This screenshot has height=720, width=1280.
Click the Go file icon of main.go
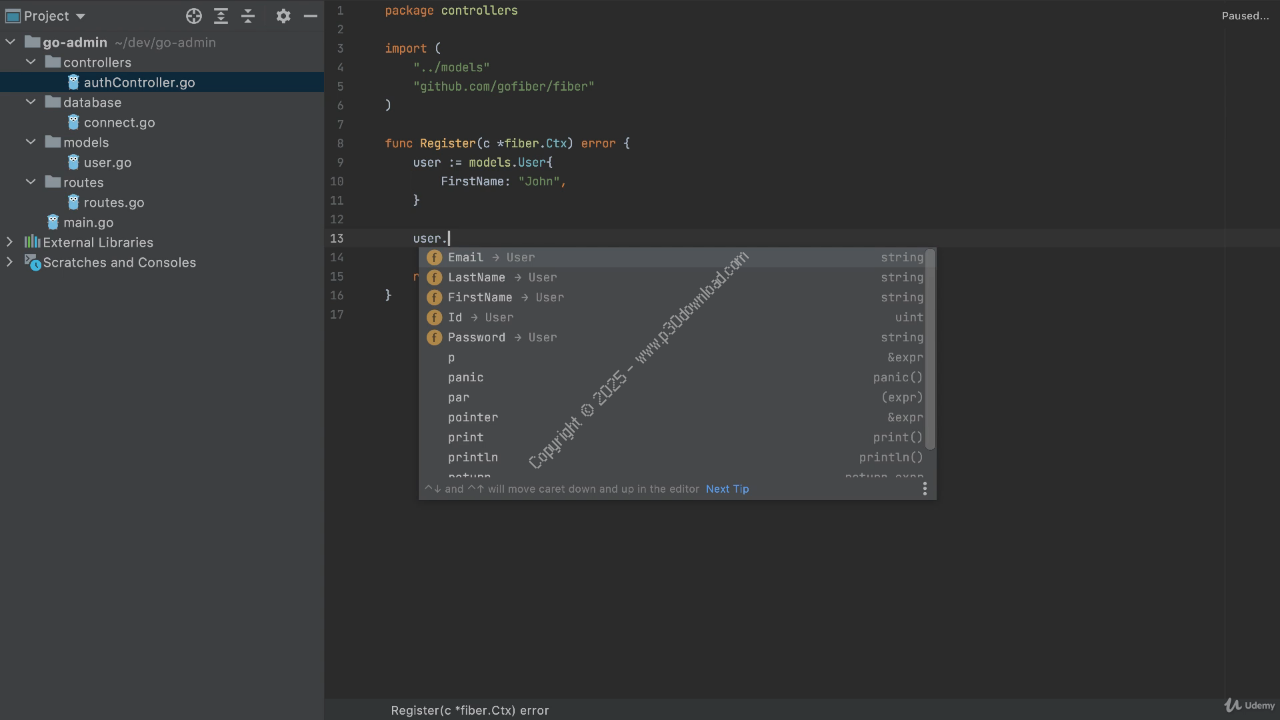point(53,222)
